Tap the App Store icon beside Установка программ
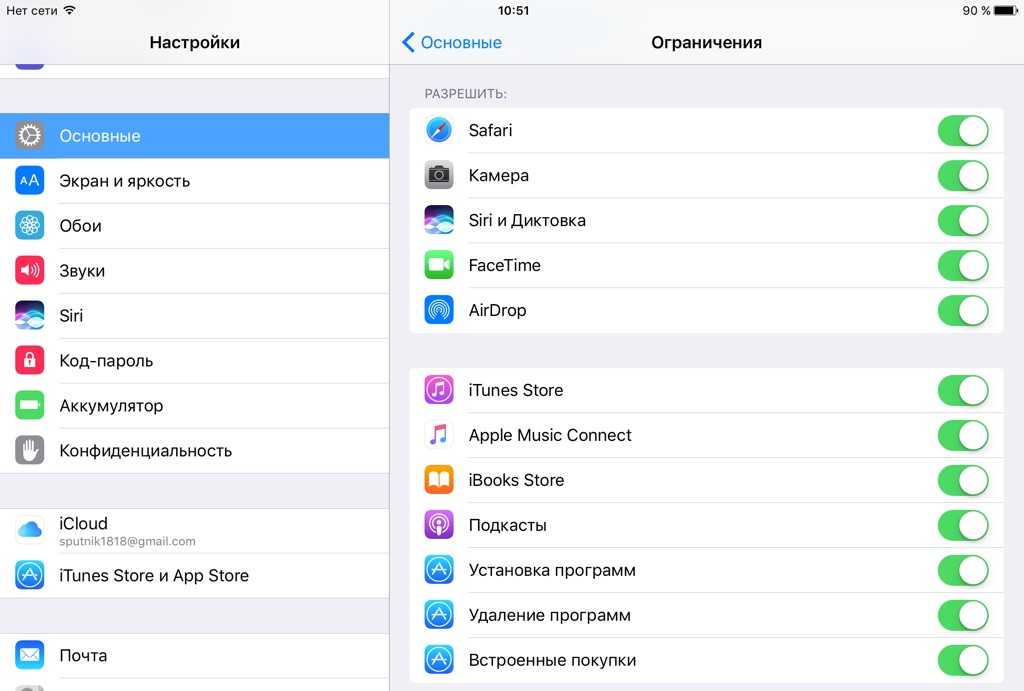Screen dimensions: 1024x691 point(439,570)
